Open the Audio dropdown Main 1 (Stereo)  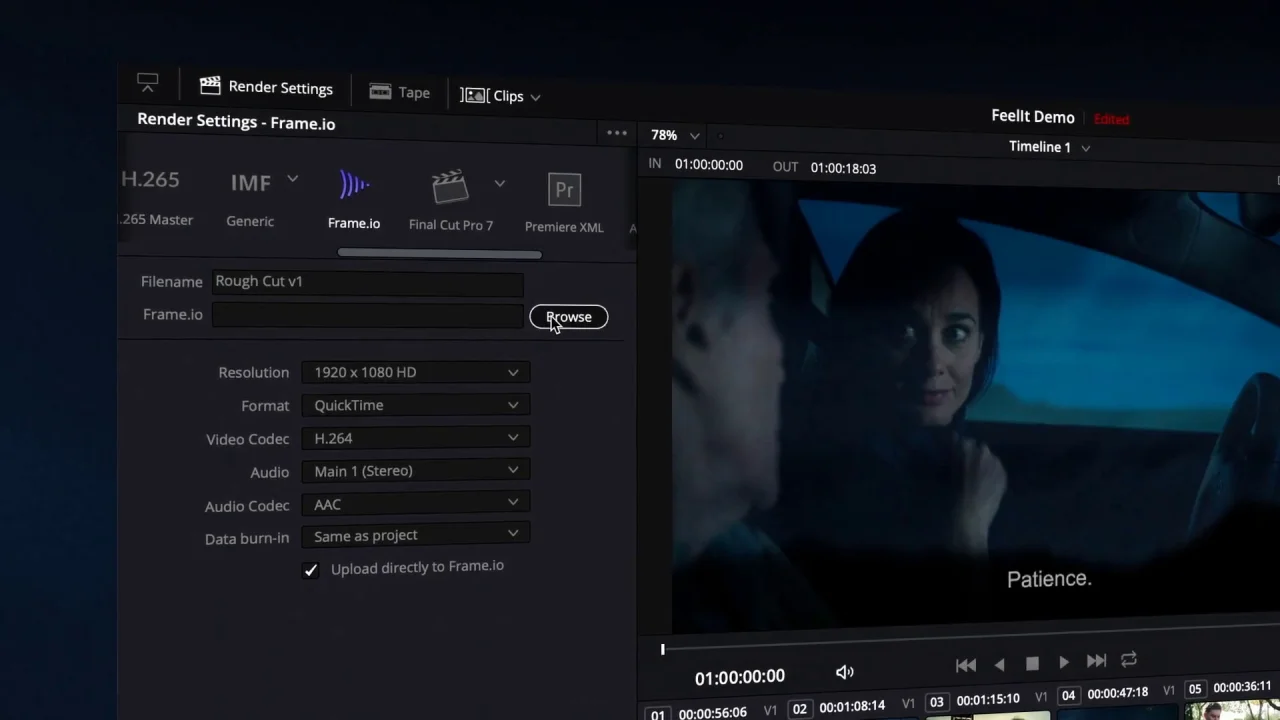pos(415,471)
